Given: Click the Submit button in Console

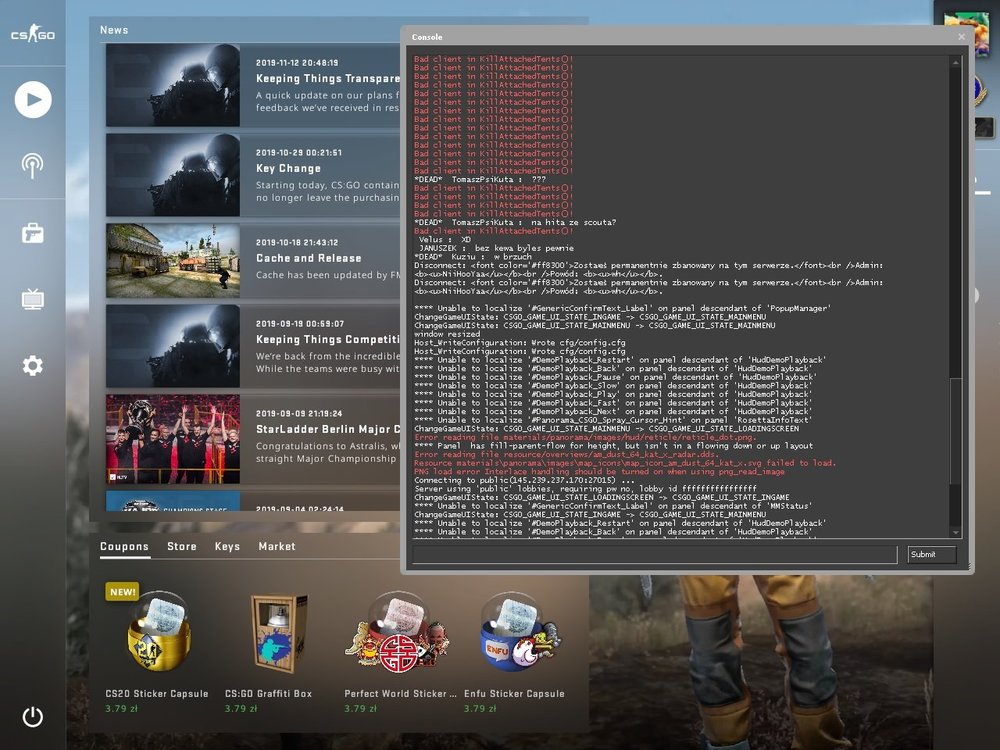Looking at the screenshot, I should click(x=932, y=555).
